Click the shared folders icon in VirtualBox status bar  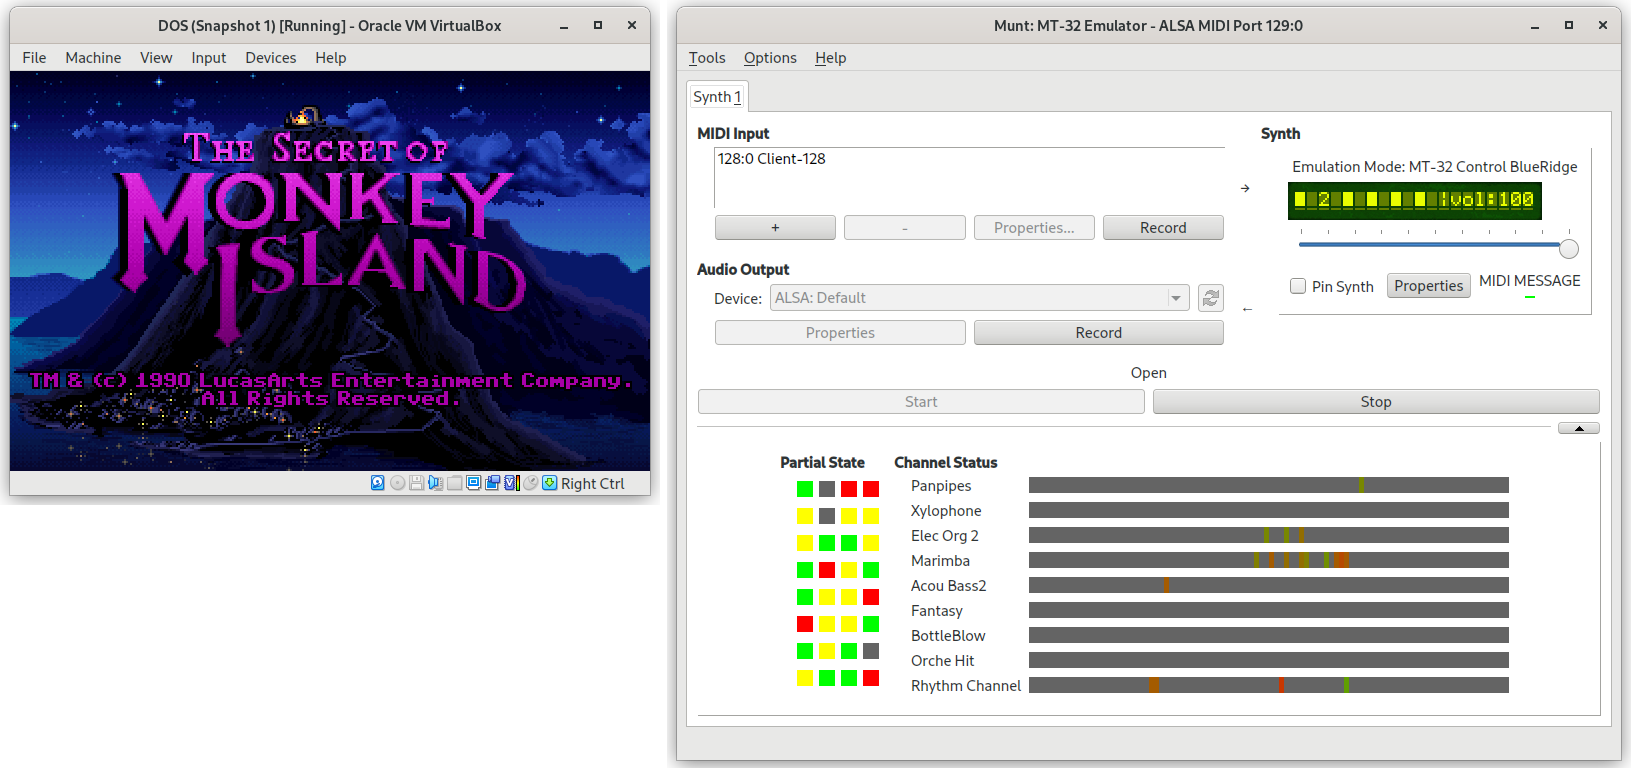pyautogui.click(x=454, y=483)
